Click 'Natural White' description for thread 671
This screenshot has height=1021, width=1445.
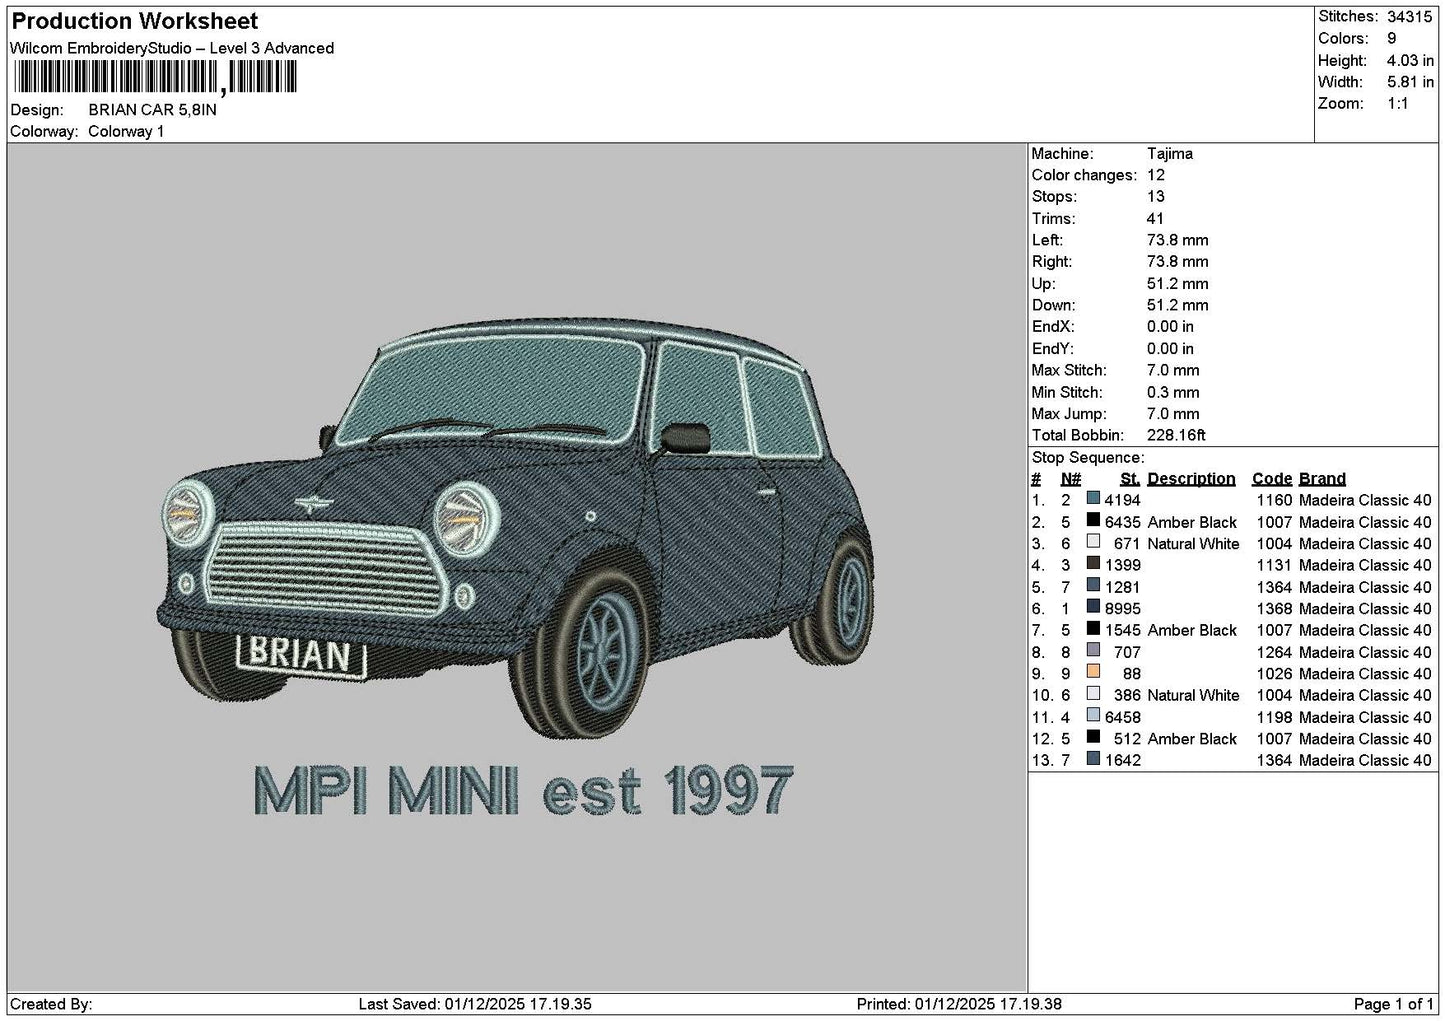(x=1193, y=543)
